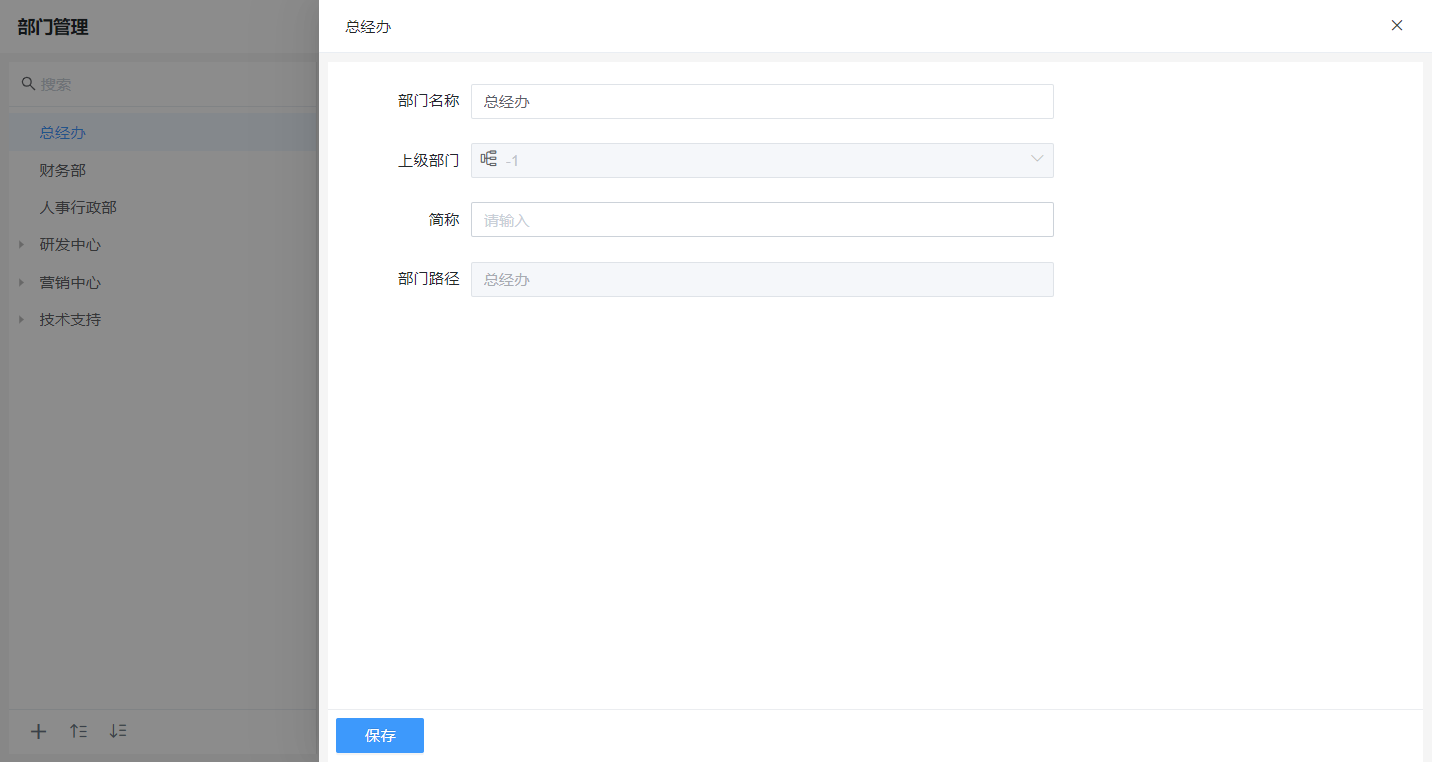This screenshot has height=762, width=1432.
Task: Click the 部门路径 field
Action: pyautogui.click(x=762, y=280)
